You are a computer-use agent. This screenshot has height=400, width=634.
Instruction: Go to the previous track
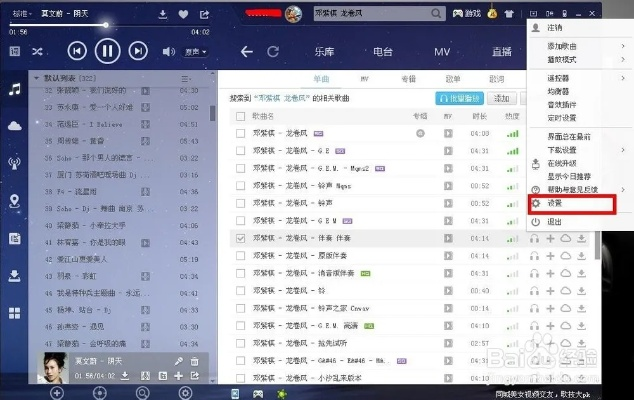point(77,51)
